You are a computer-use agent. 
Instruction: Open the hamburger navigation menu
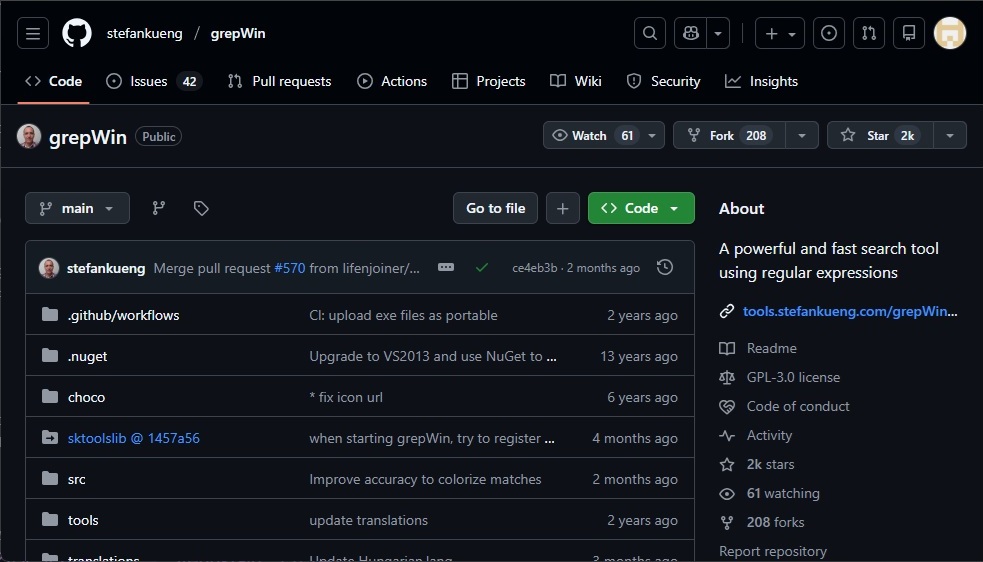click(x=33, y=33)
